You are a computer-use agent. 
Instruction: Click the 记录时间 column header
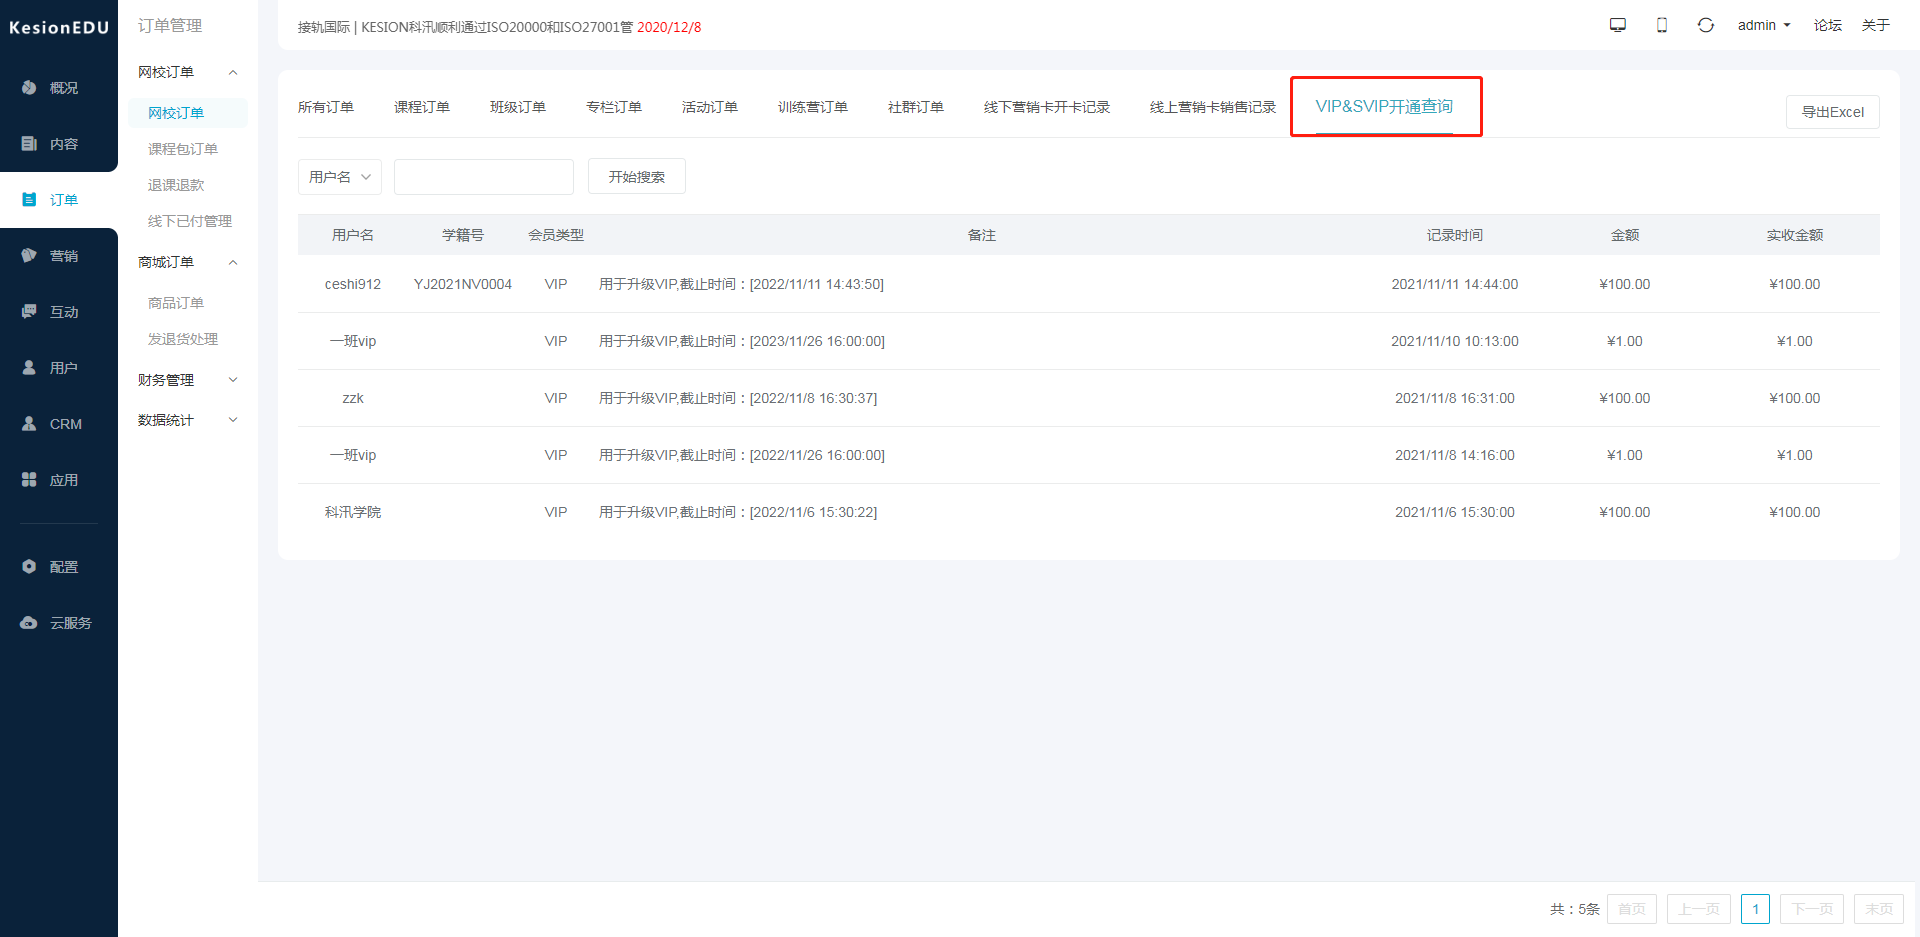click(x=1455, y=235)
